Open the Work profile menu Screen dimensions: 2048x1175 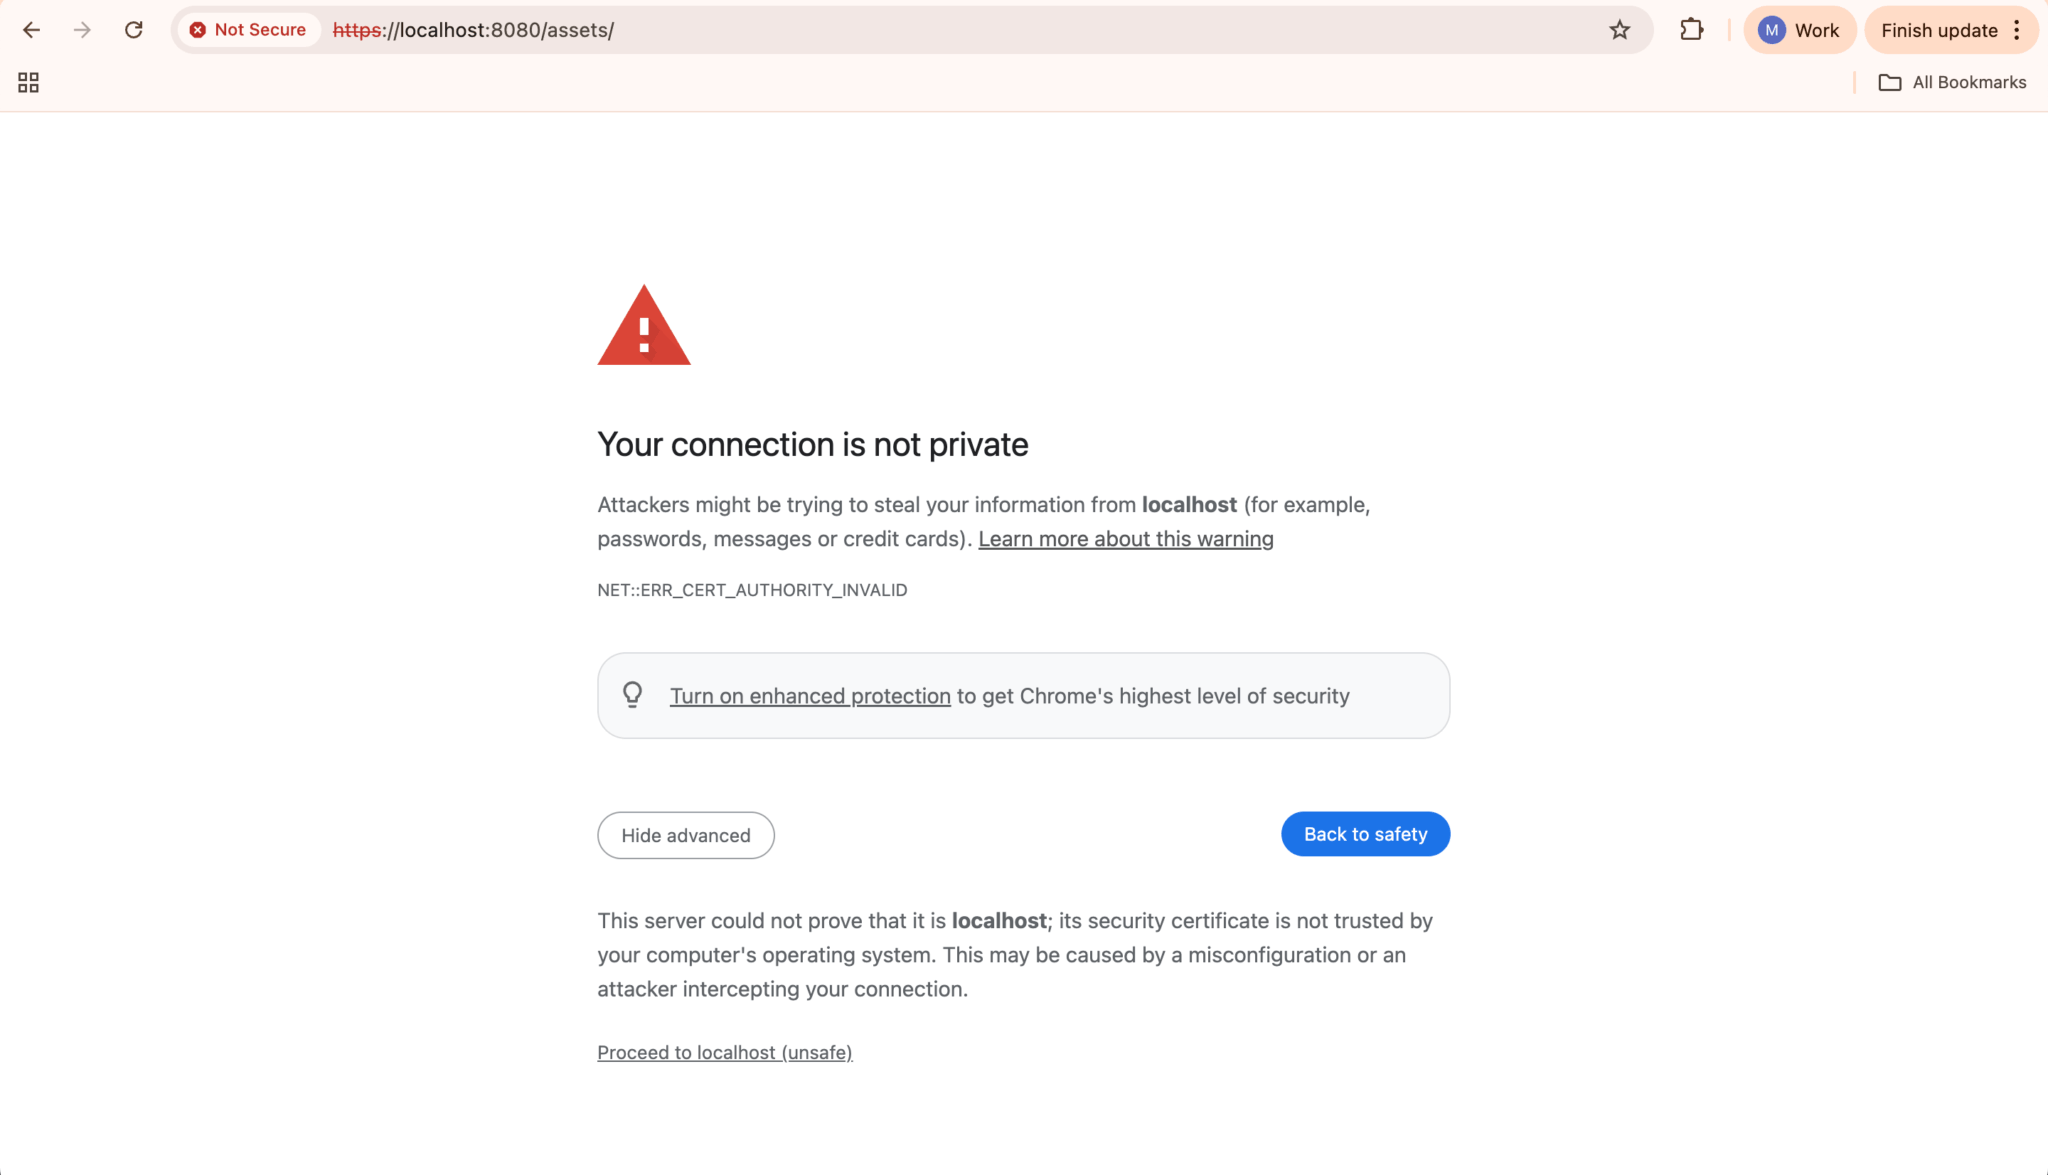tap(1798, 30)
